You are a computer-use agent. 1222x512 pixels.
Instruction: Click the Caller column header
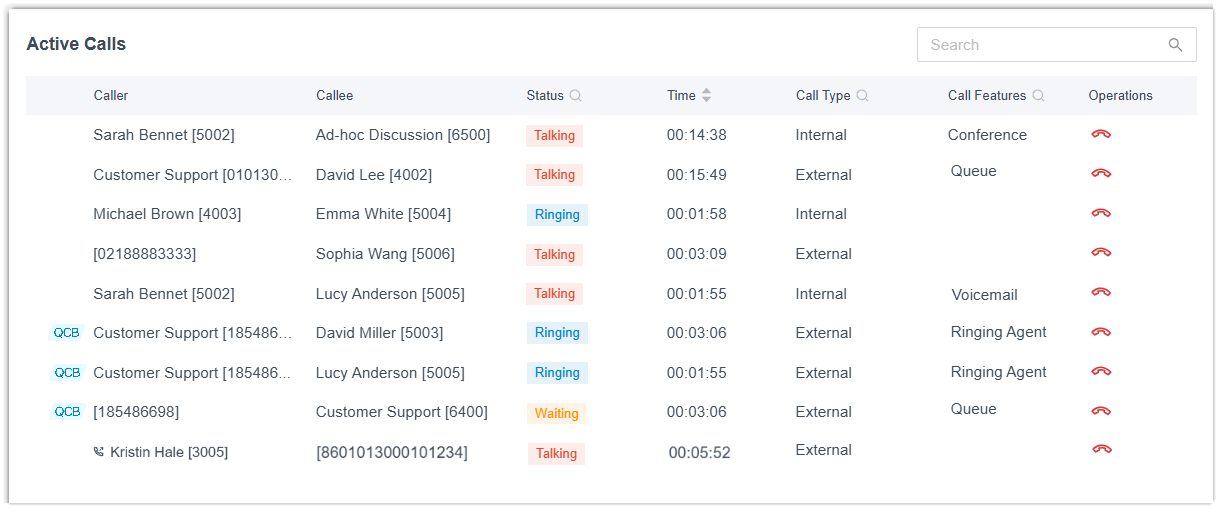(111, 96)
